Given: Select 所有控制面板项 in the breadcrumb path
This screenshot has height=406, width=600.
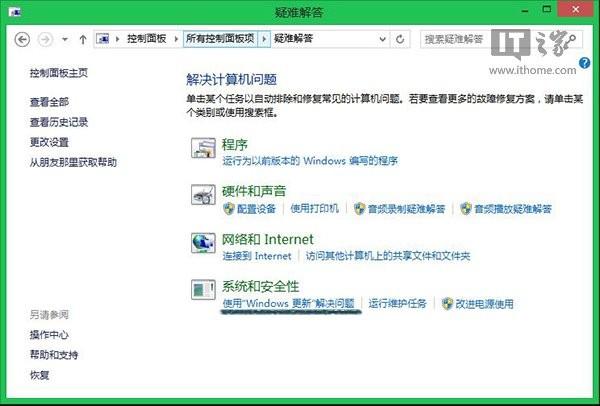Looking at the screenshot, I should [x=220, y=39].
